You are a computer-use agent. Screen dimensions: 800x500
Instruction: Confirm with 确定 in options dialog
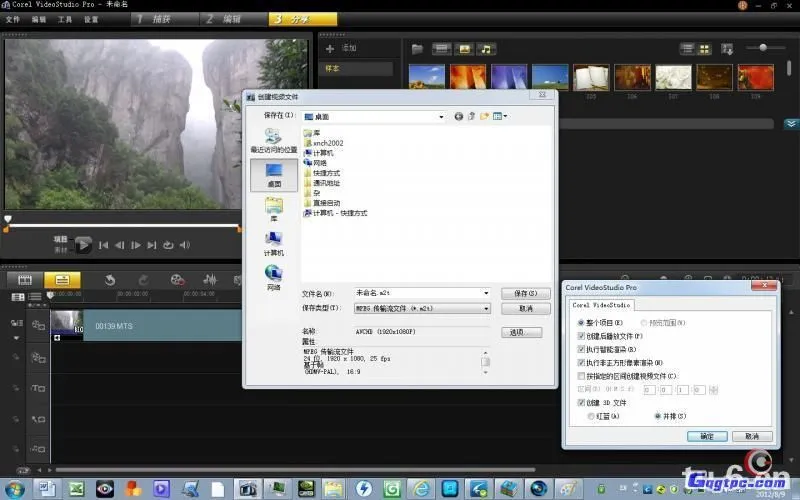click(x=707, y=436)
